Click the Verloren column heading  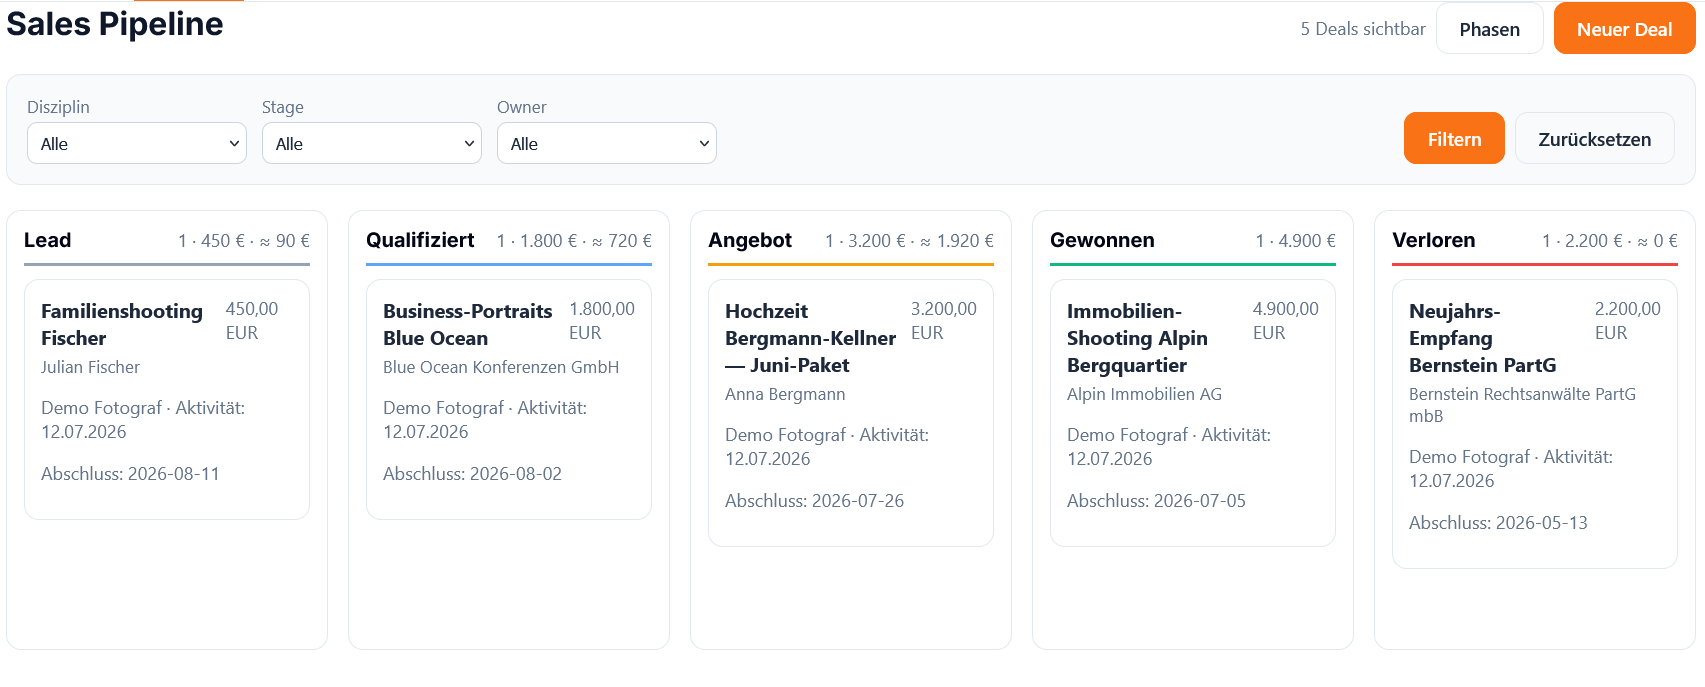pos(1433,240)
